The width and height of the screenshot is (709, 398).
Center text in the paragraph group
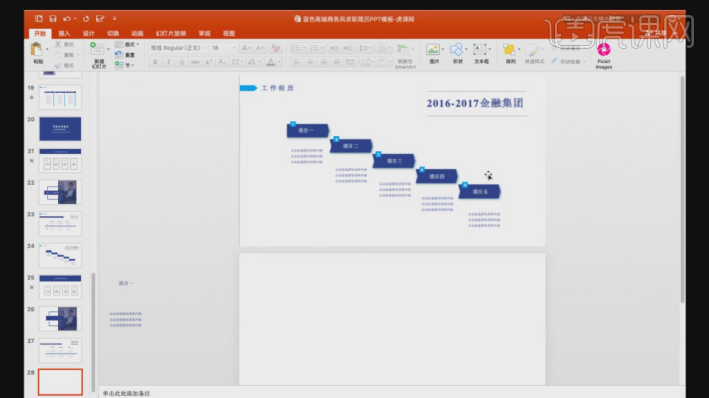click(310, 62)
